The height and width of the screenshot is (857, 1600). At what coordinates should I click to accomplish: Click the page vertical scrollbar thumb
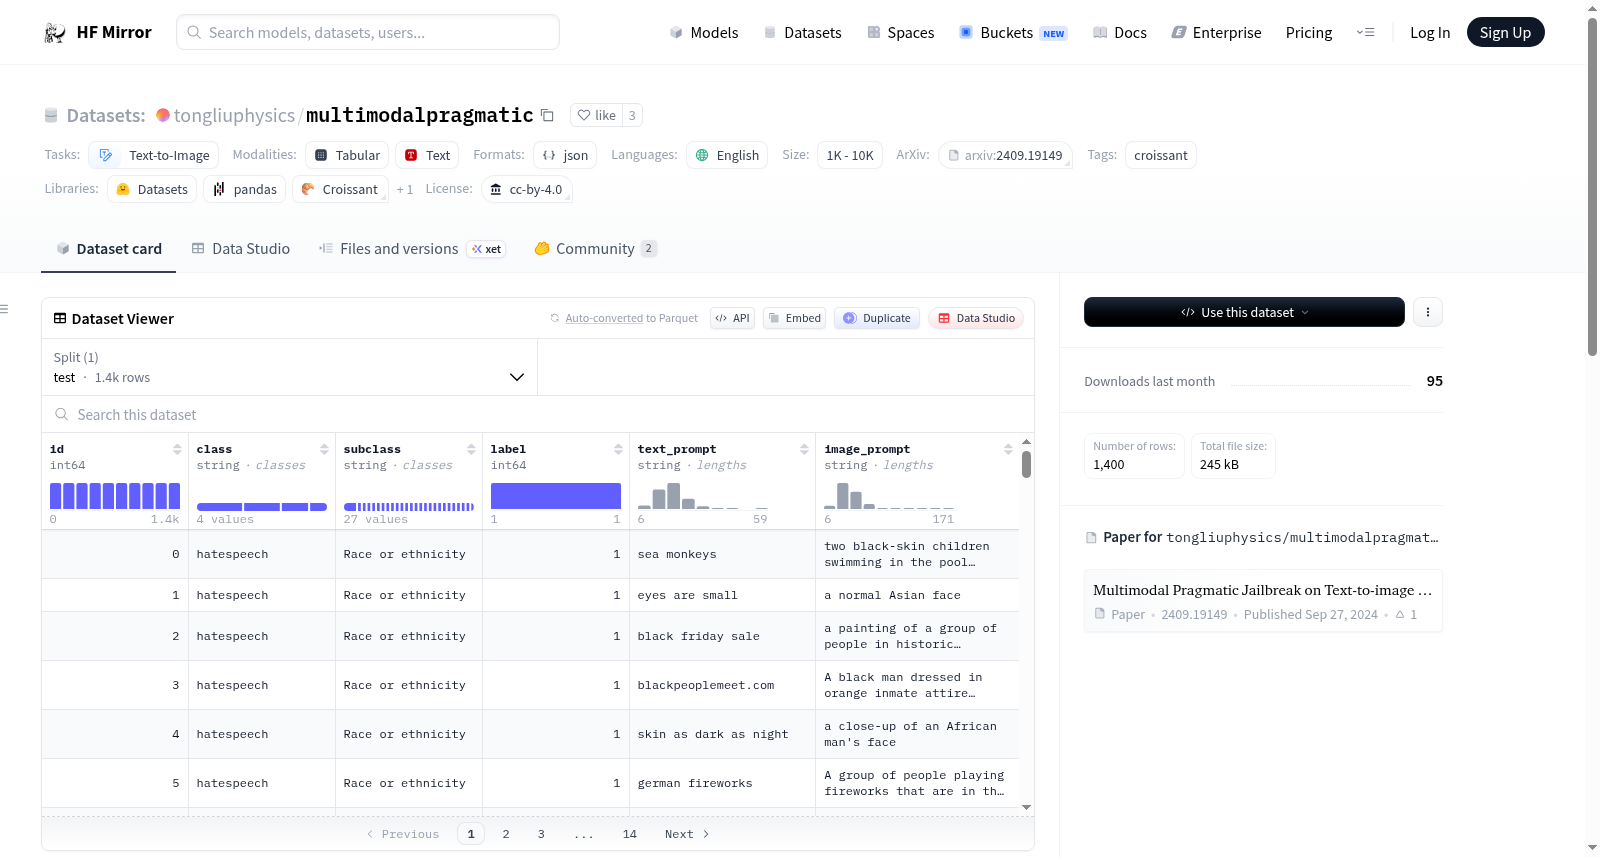click(x=1592, y=185)
